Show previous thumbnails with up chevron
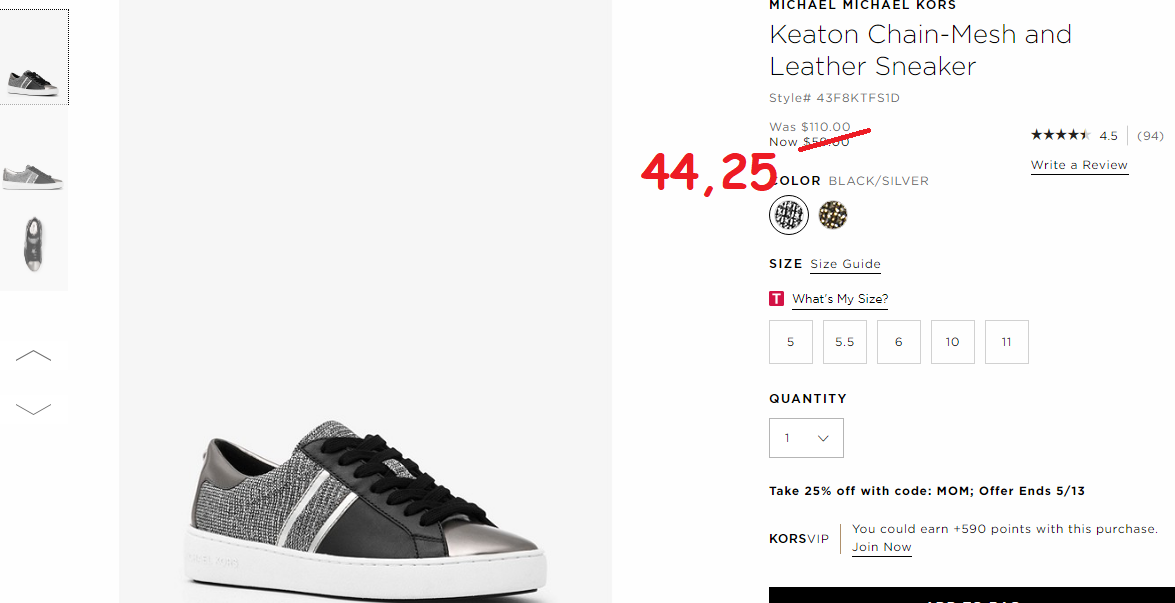Image resolution: width=1175 pixels, height=603 pixels. click(34, 355)
